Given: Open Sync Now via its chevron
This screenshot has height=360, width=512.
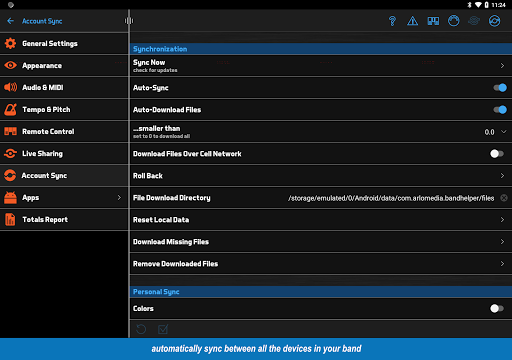Looking at the screenshot, I should click(x=502, y=66).
